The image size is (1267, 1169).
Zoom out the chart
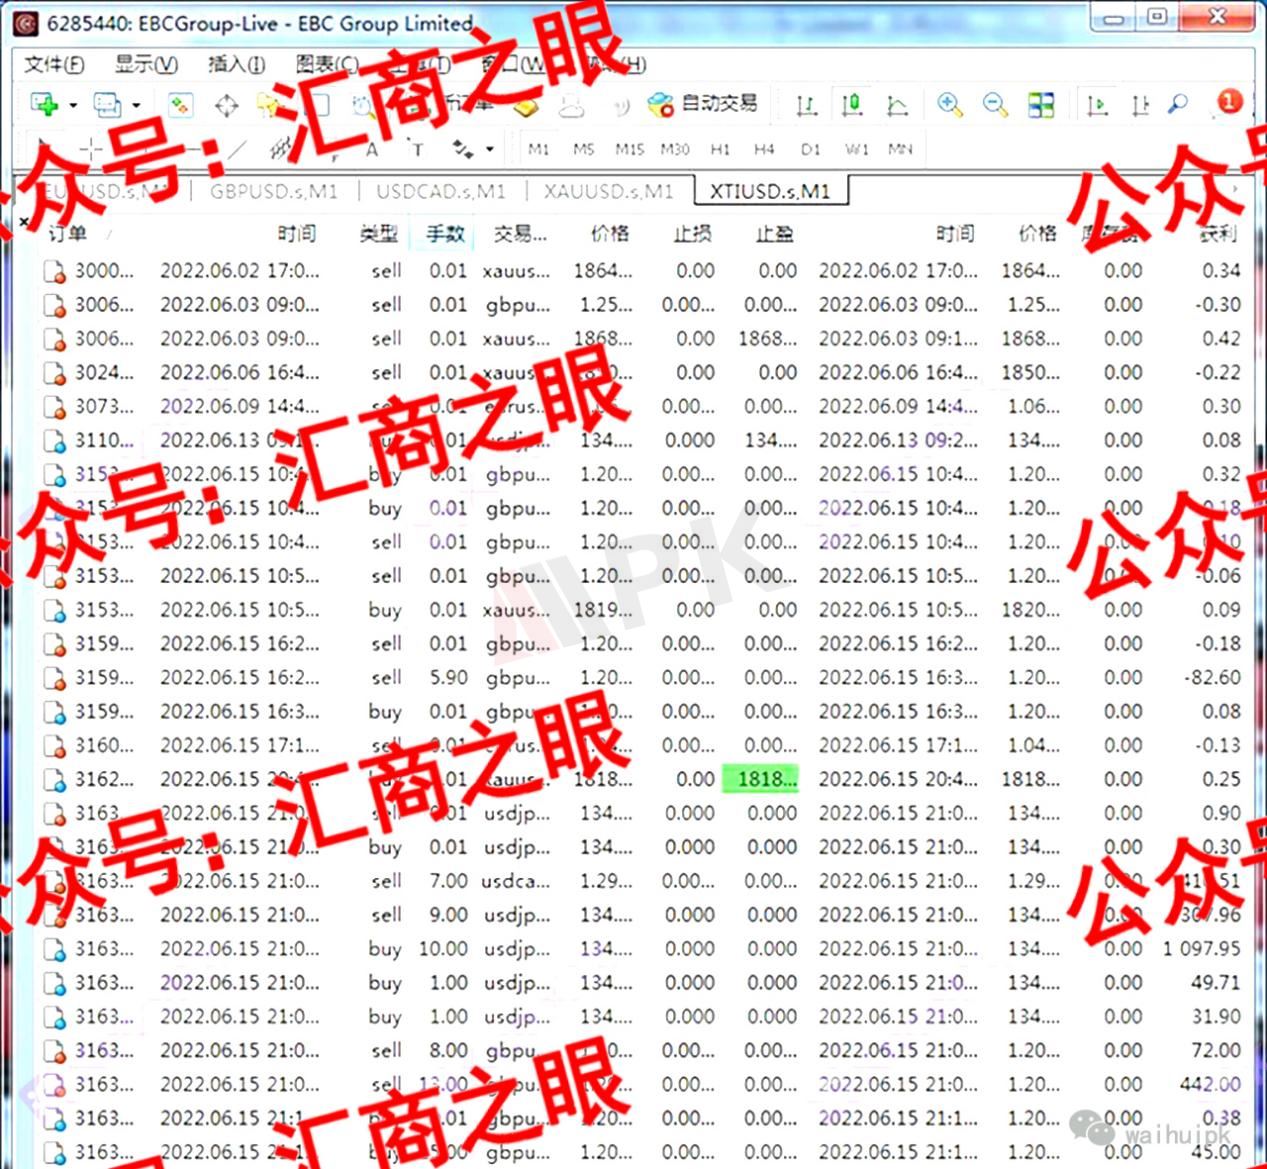pos(995,104)
